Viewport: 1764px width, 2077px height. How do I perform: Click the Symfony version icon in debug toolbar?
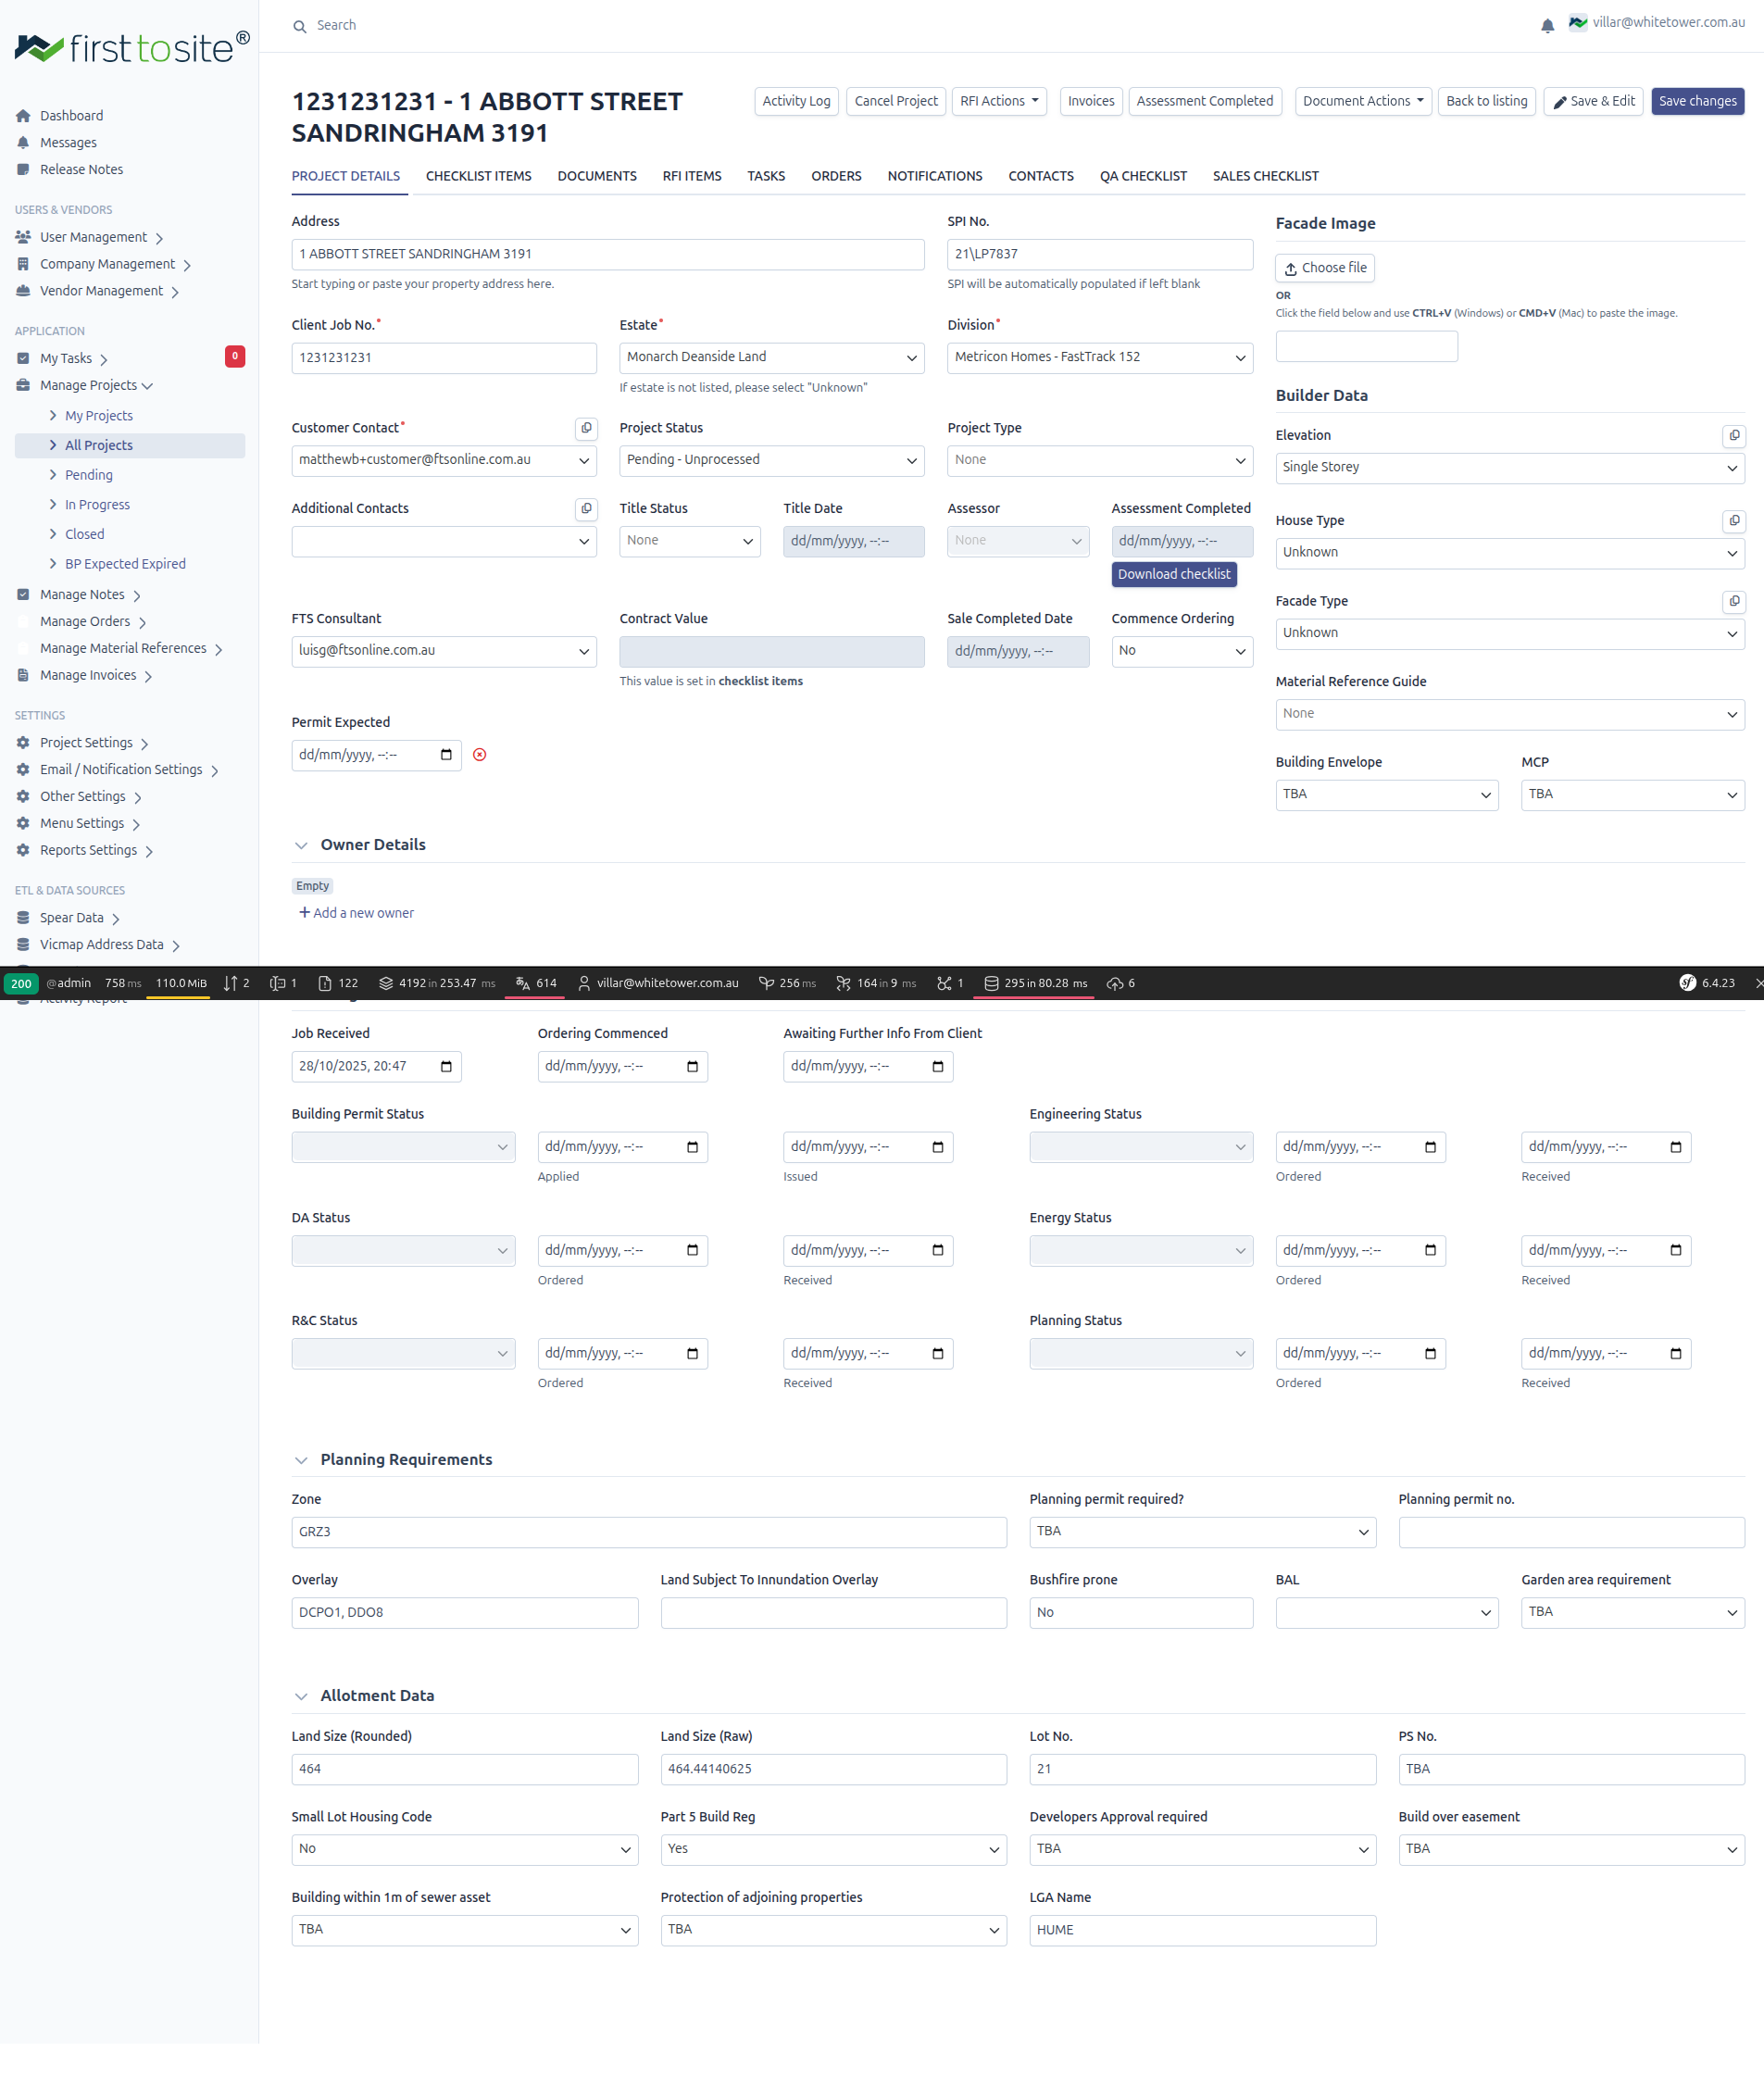(1686, 983)
